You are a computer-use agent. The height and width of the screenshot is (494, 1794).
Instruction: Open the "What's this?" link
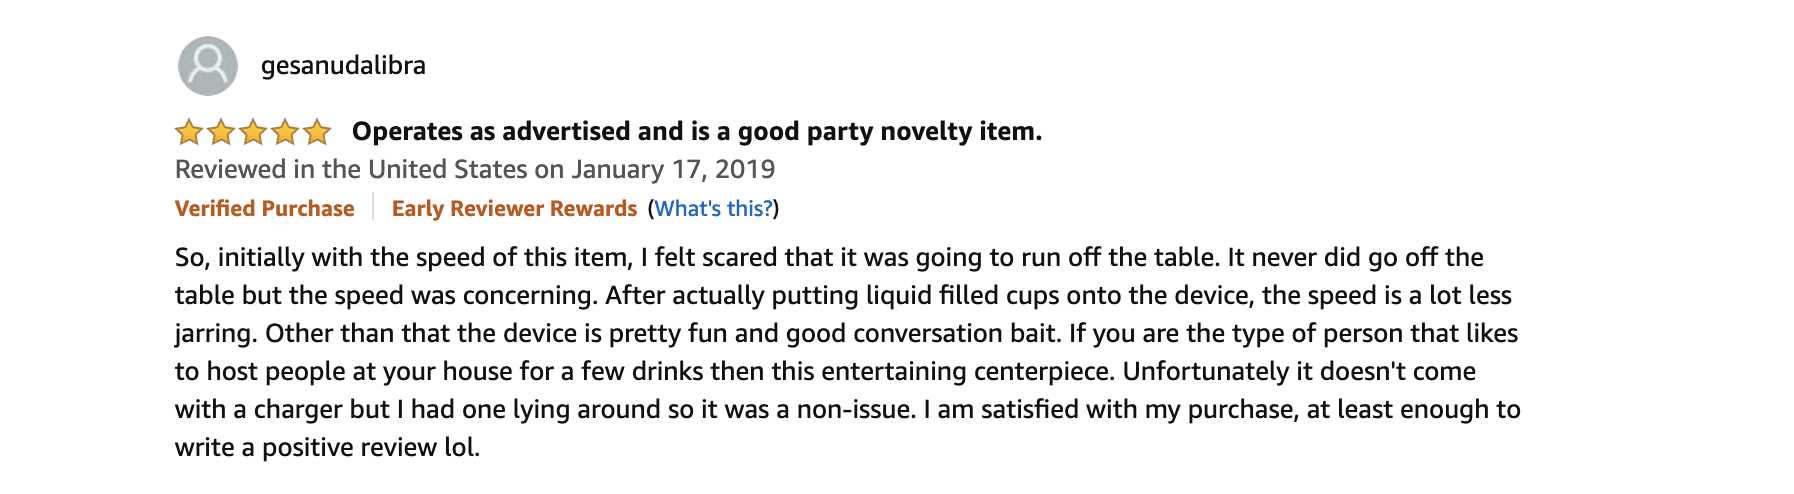tap(714, 208)
